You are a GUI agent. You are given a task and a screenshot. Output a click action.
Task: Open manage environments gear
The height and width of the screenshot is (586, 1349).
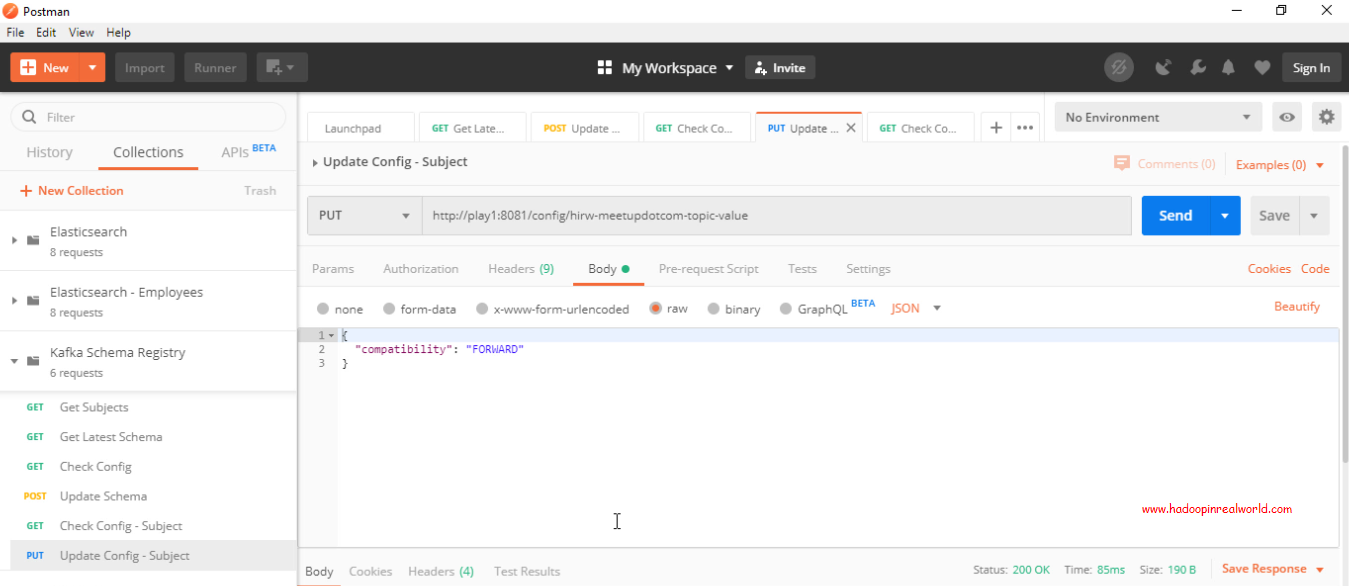(1326, 117)
